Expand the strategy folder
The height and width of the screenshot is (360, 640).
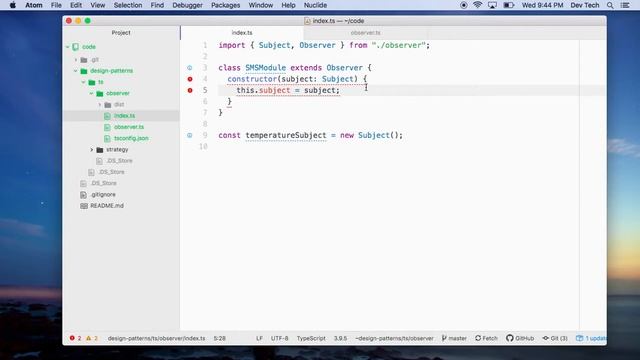[x=92, y=150]
